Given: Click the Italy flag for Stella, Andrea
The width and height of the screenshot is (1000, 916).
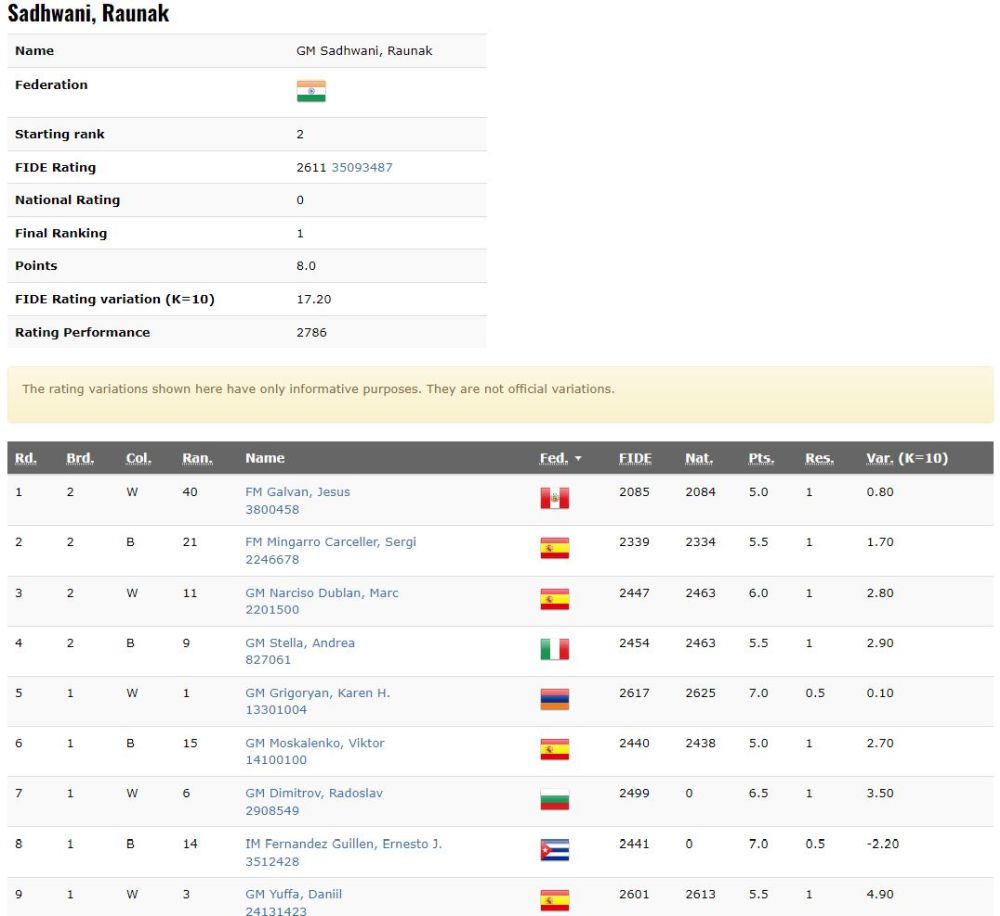Looking at the screenshot, I should (554, 649).
